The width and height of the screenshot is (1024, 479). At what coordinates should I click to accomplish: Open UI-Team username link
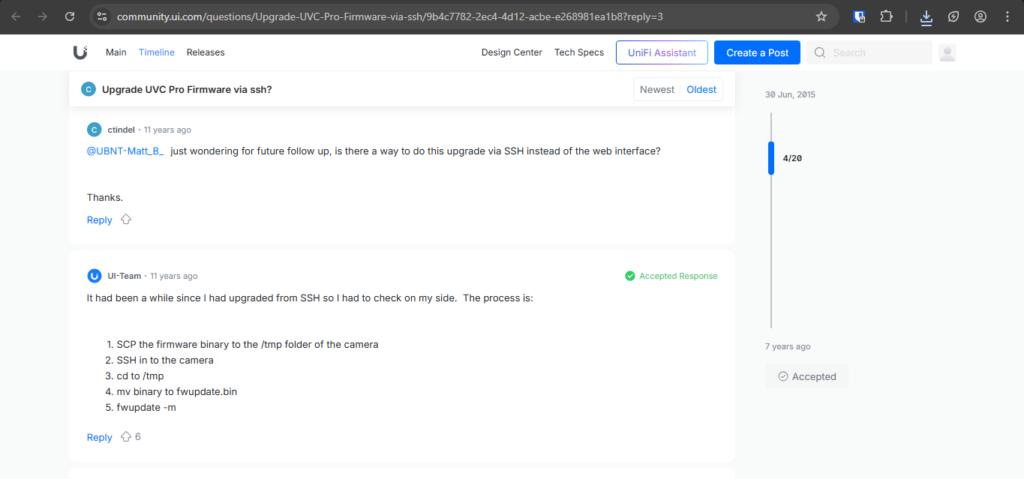(x=124, y=276)
